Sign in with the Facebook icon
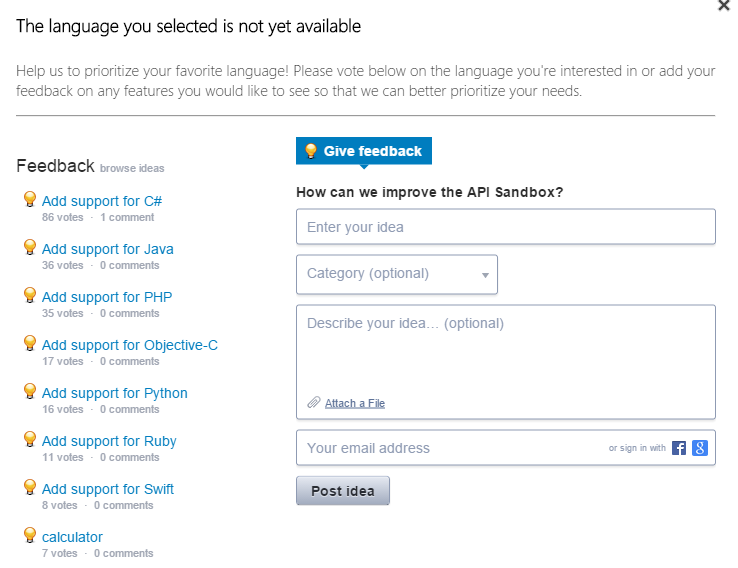This screenshot has width=738, height=568. tap(678, 448)
